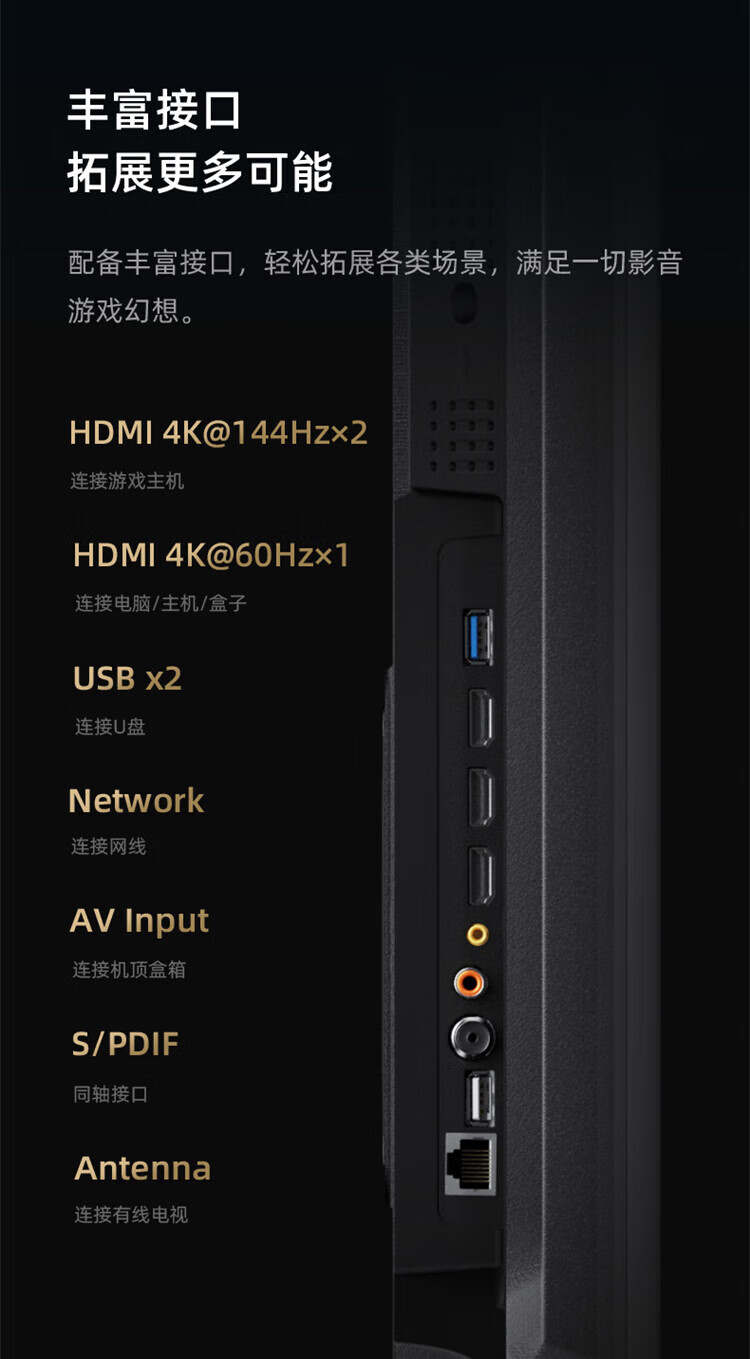Viewport: 750px width, 1359px height.
Task: Click the topmost HDMI port
Action: pos(481,716)
